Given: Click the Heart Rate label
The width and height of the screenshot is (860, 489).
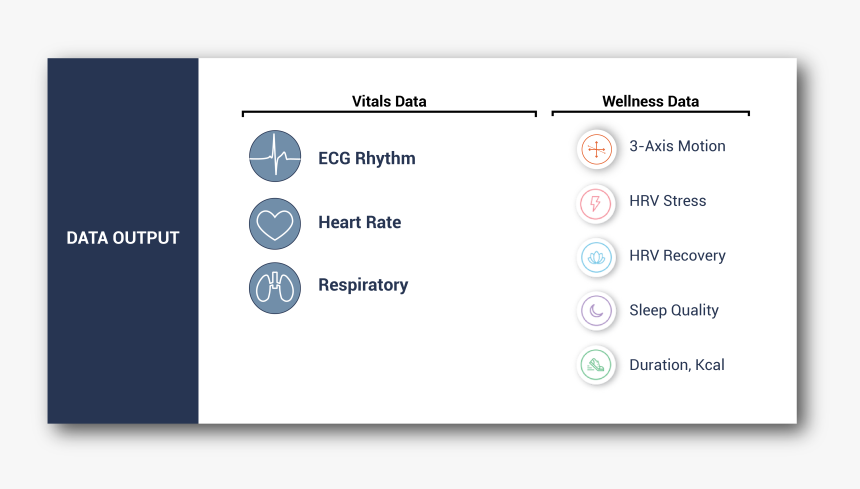Looking at the screenshot, I should pyautogui.click(x=360, y=222).
